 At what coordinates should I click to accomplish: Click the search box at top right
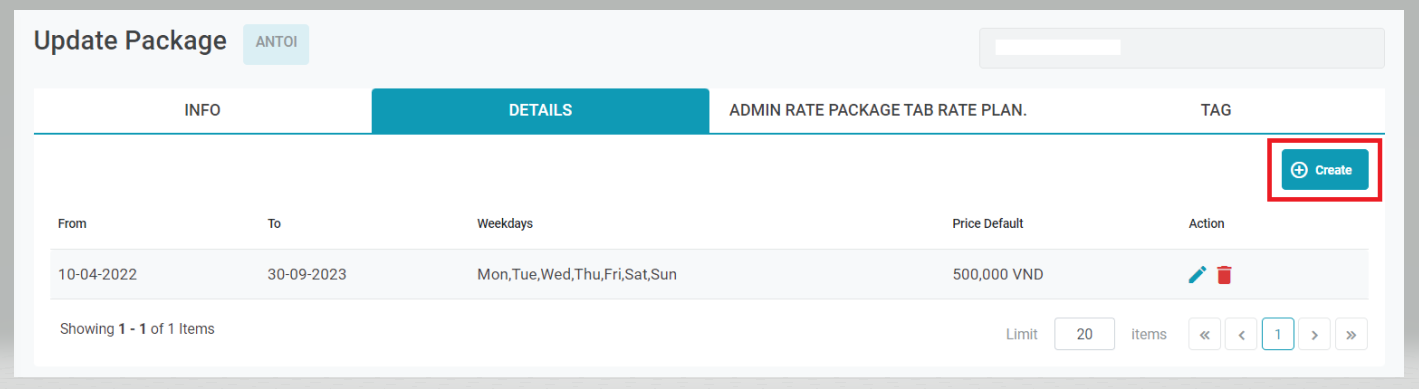(x=1182, y=48)
